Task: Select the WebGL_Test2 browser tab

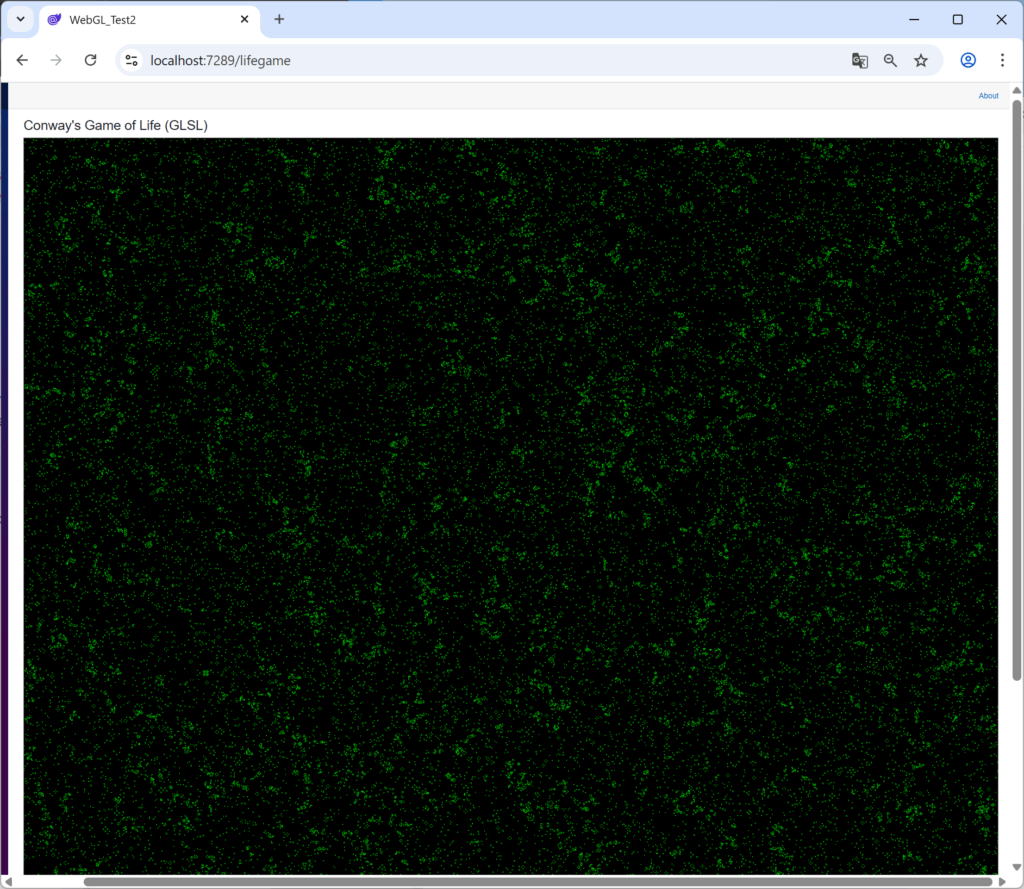Action: pos(140,20)
